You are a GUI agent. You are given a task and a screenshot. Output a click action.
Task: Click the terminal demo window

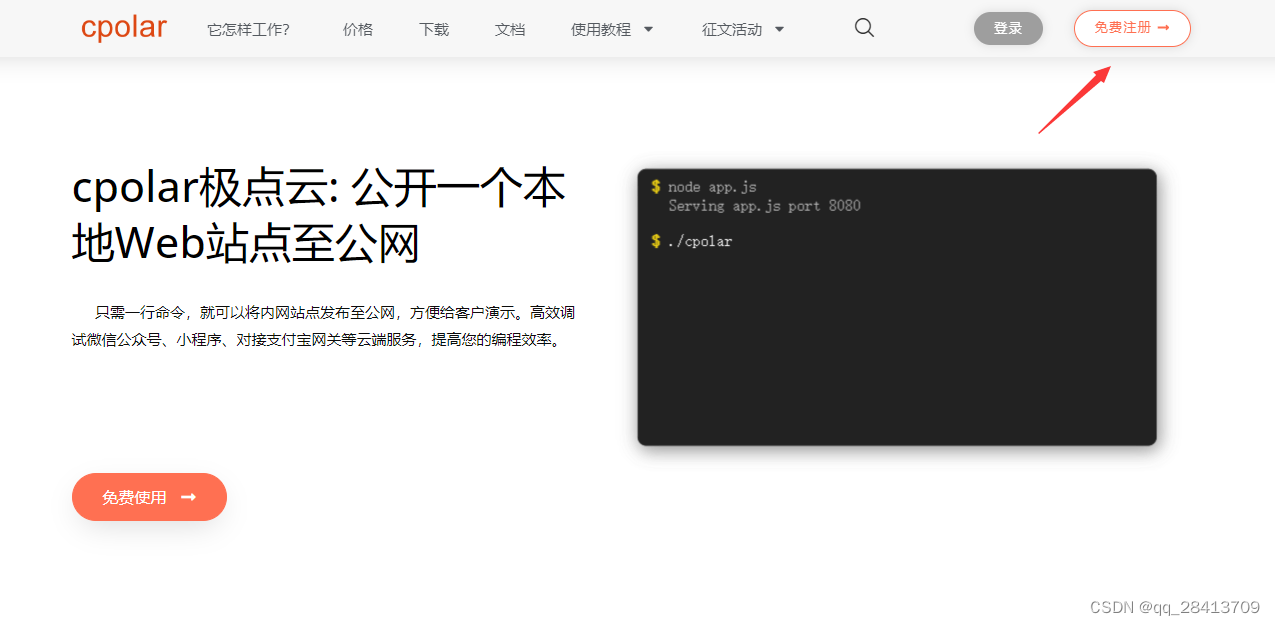tap(897, 307)
